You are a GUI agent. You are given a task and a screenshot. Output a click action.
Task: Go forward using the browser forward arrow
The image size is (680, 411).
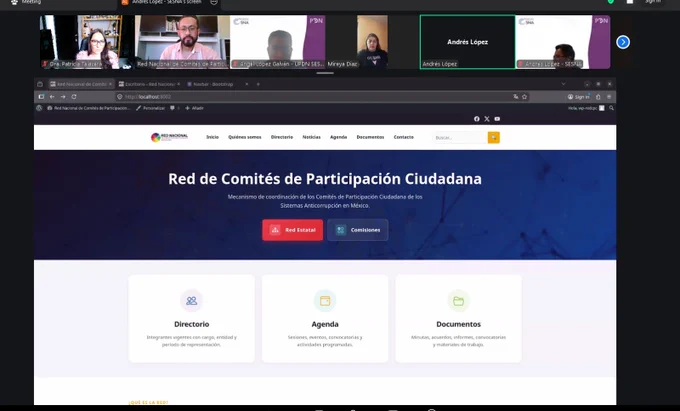[x=63, y=97]
